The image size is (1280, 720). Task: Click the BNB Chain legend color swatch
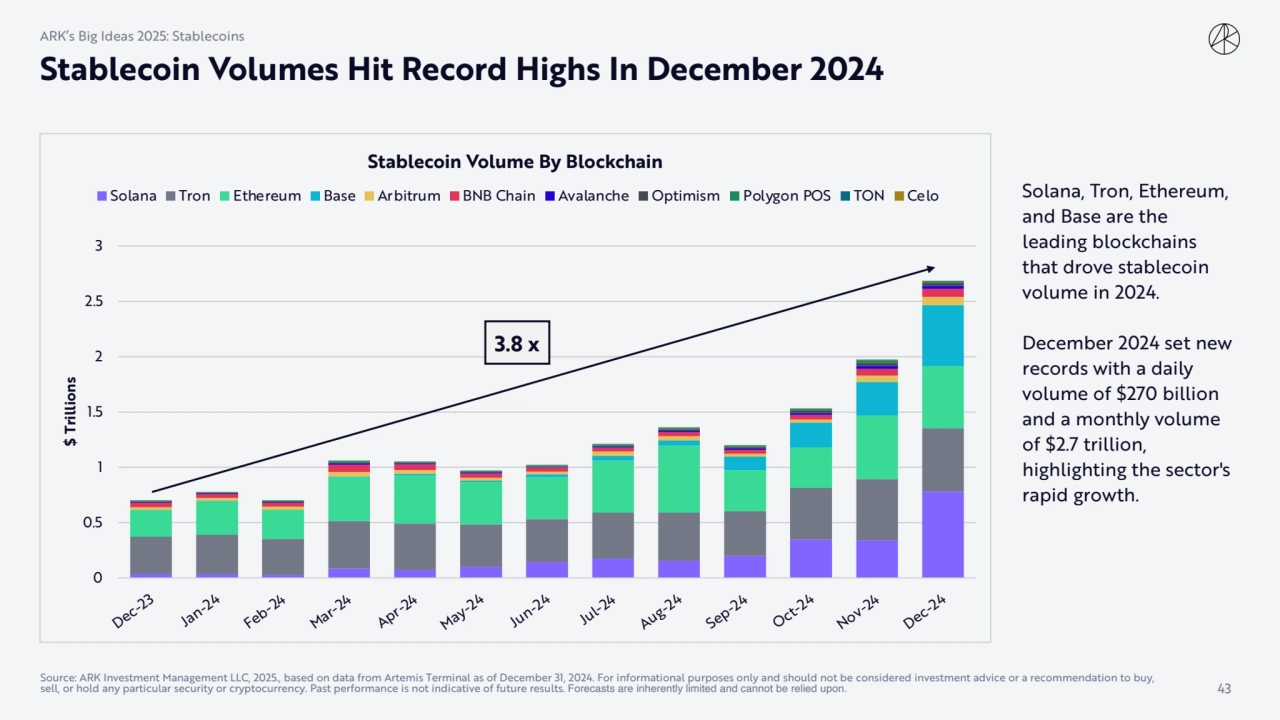coord(454,196)
